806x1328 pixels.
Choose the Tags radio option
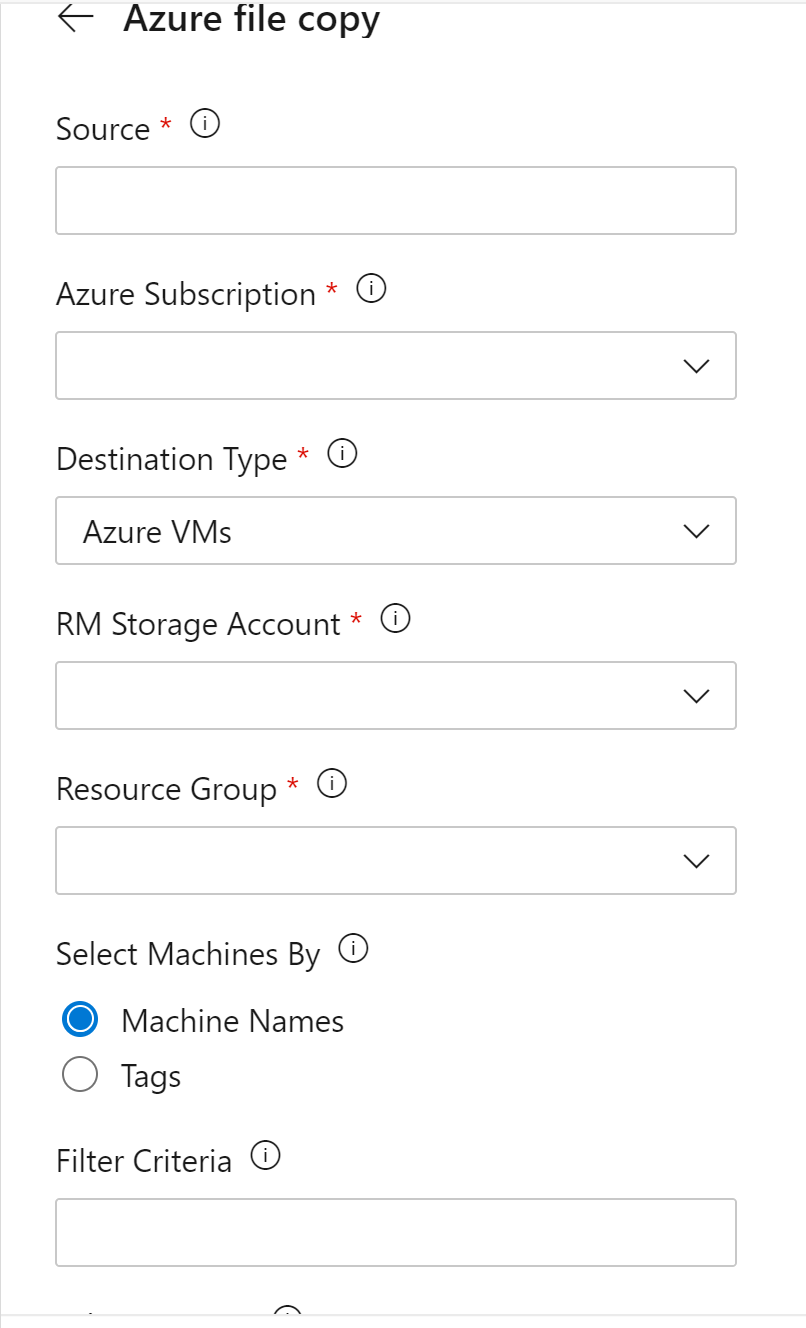80,1075
